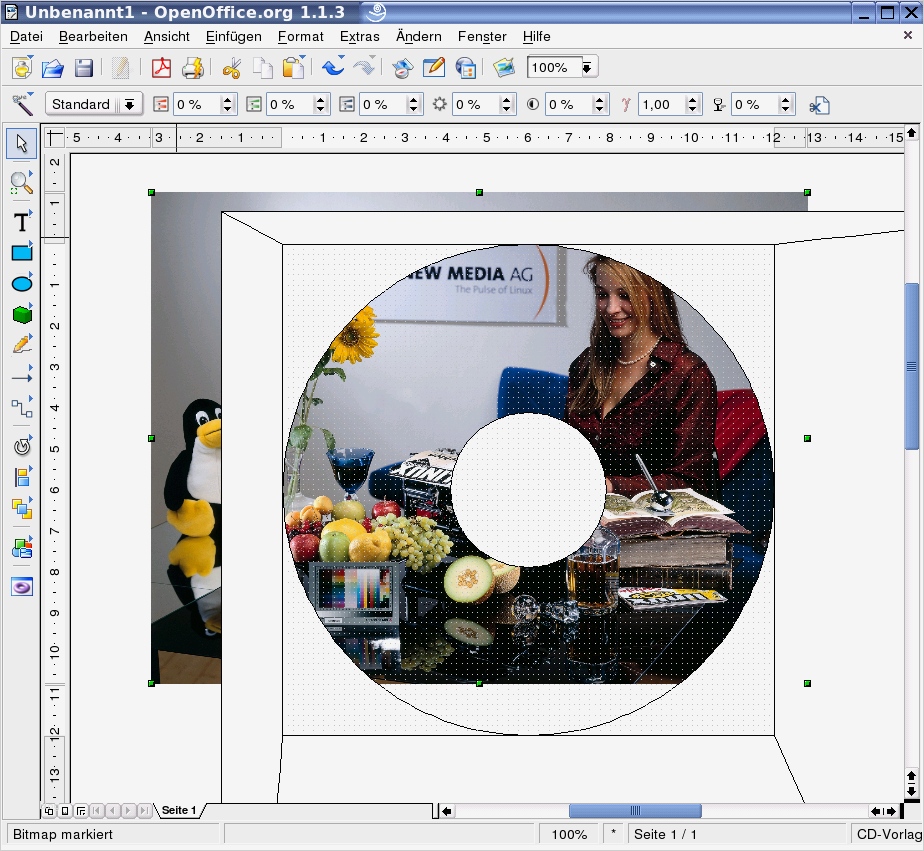Viewport: 924px width, 851px height.
Task: Select the Rectangle tool
Action: tap(22, 252)
